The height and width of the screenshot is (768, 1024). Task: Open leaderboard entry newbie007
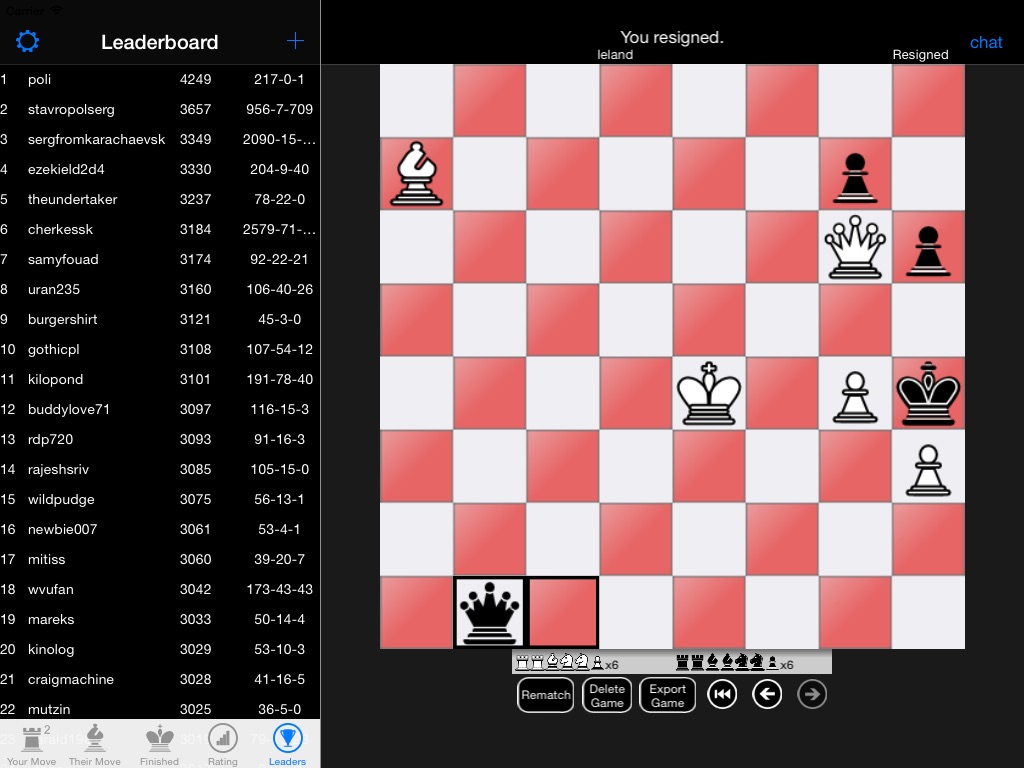click(160, 530)
